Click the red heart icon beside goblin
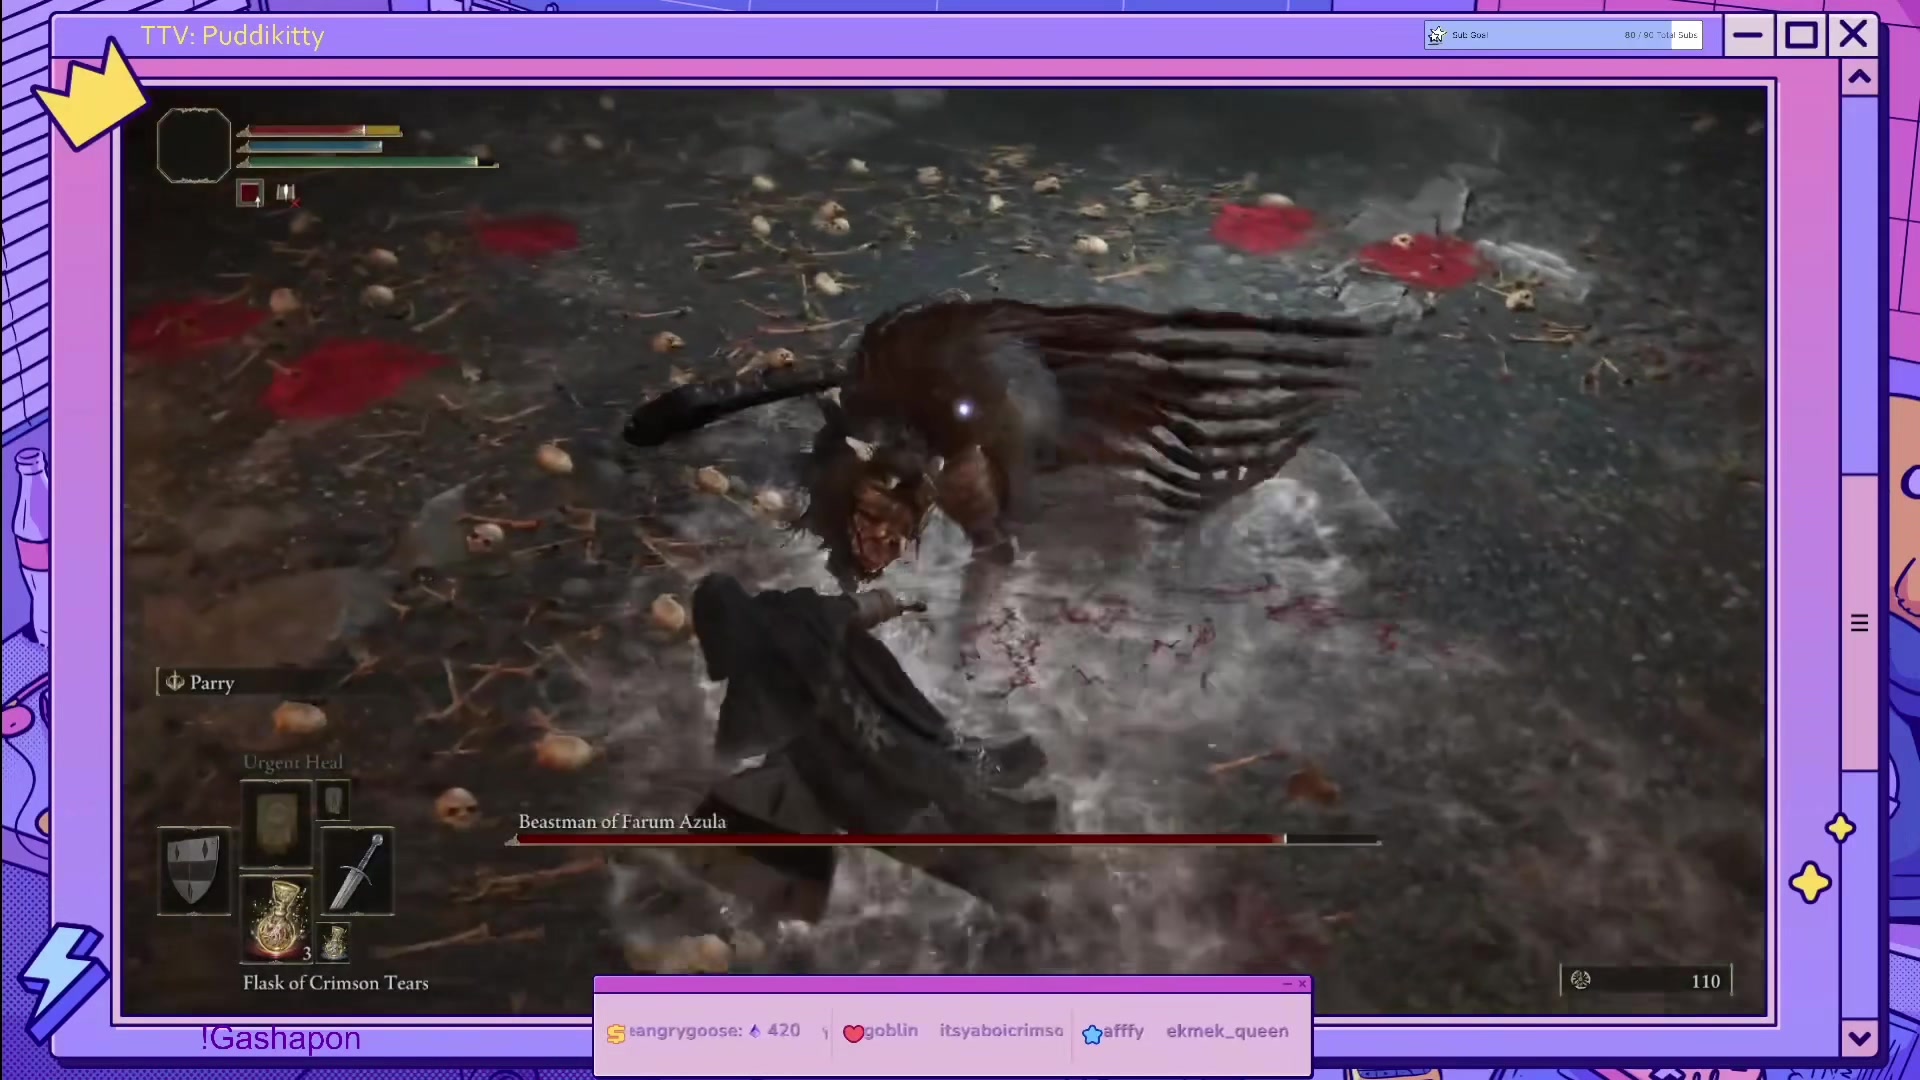 pyautogui.click(x=853, y=1033)
